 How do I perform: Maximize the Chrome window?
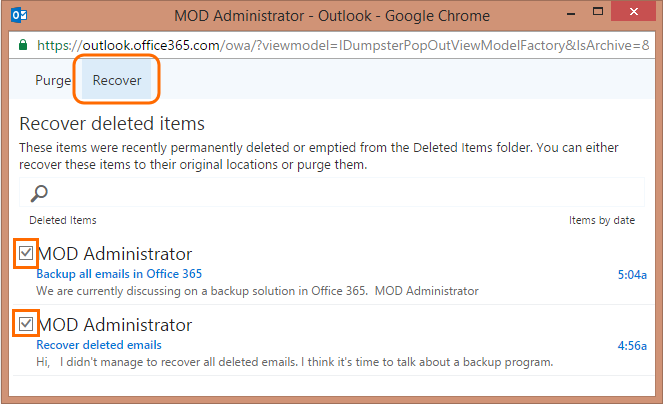pyautogui.click(x=598, y=12)
